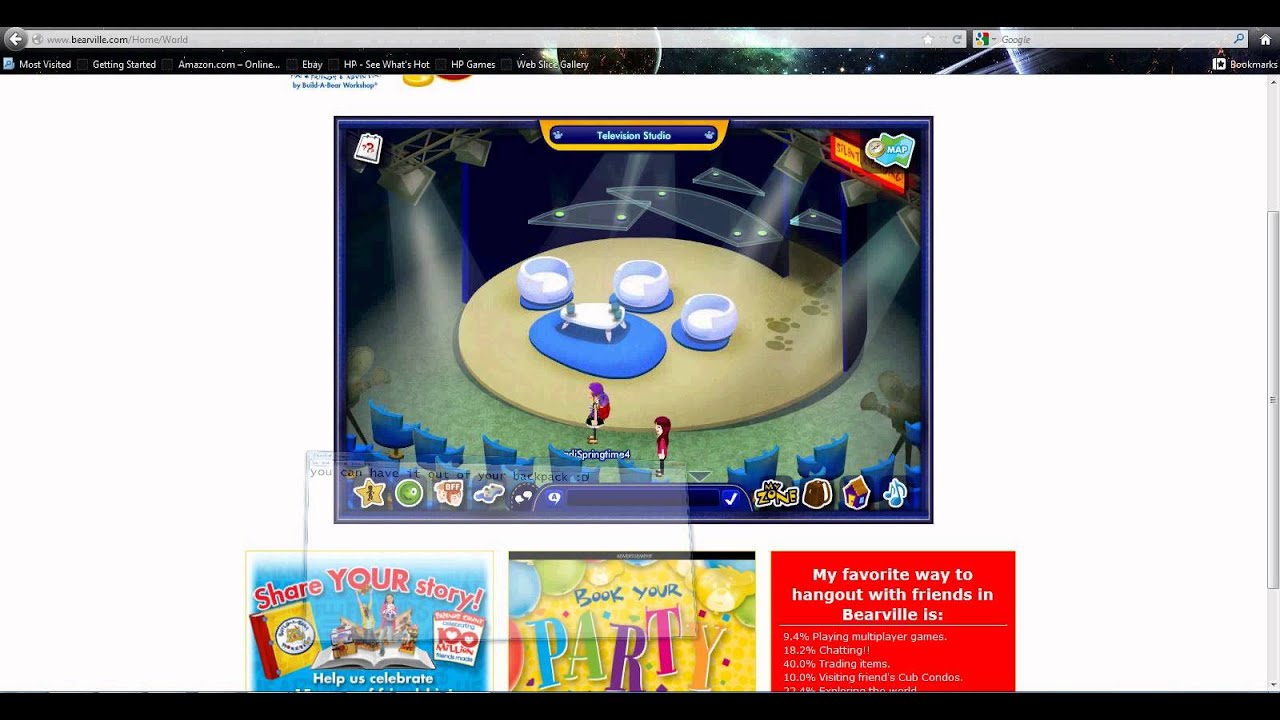Click in the game chat input field
This screenshot has width=1280, height=720.
(x=643, y=498)
